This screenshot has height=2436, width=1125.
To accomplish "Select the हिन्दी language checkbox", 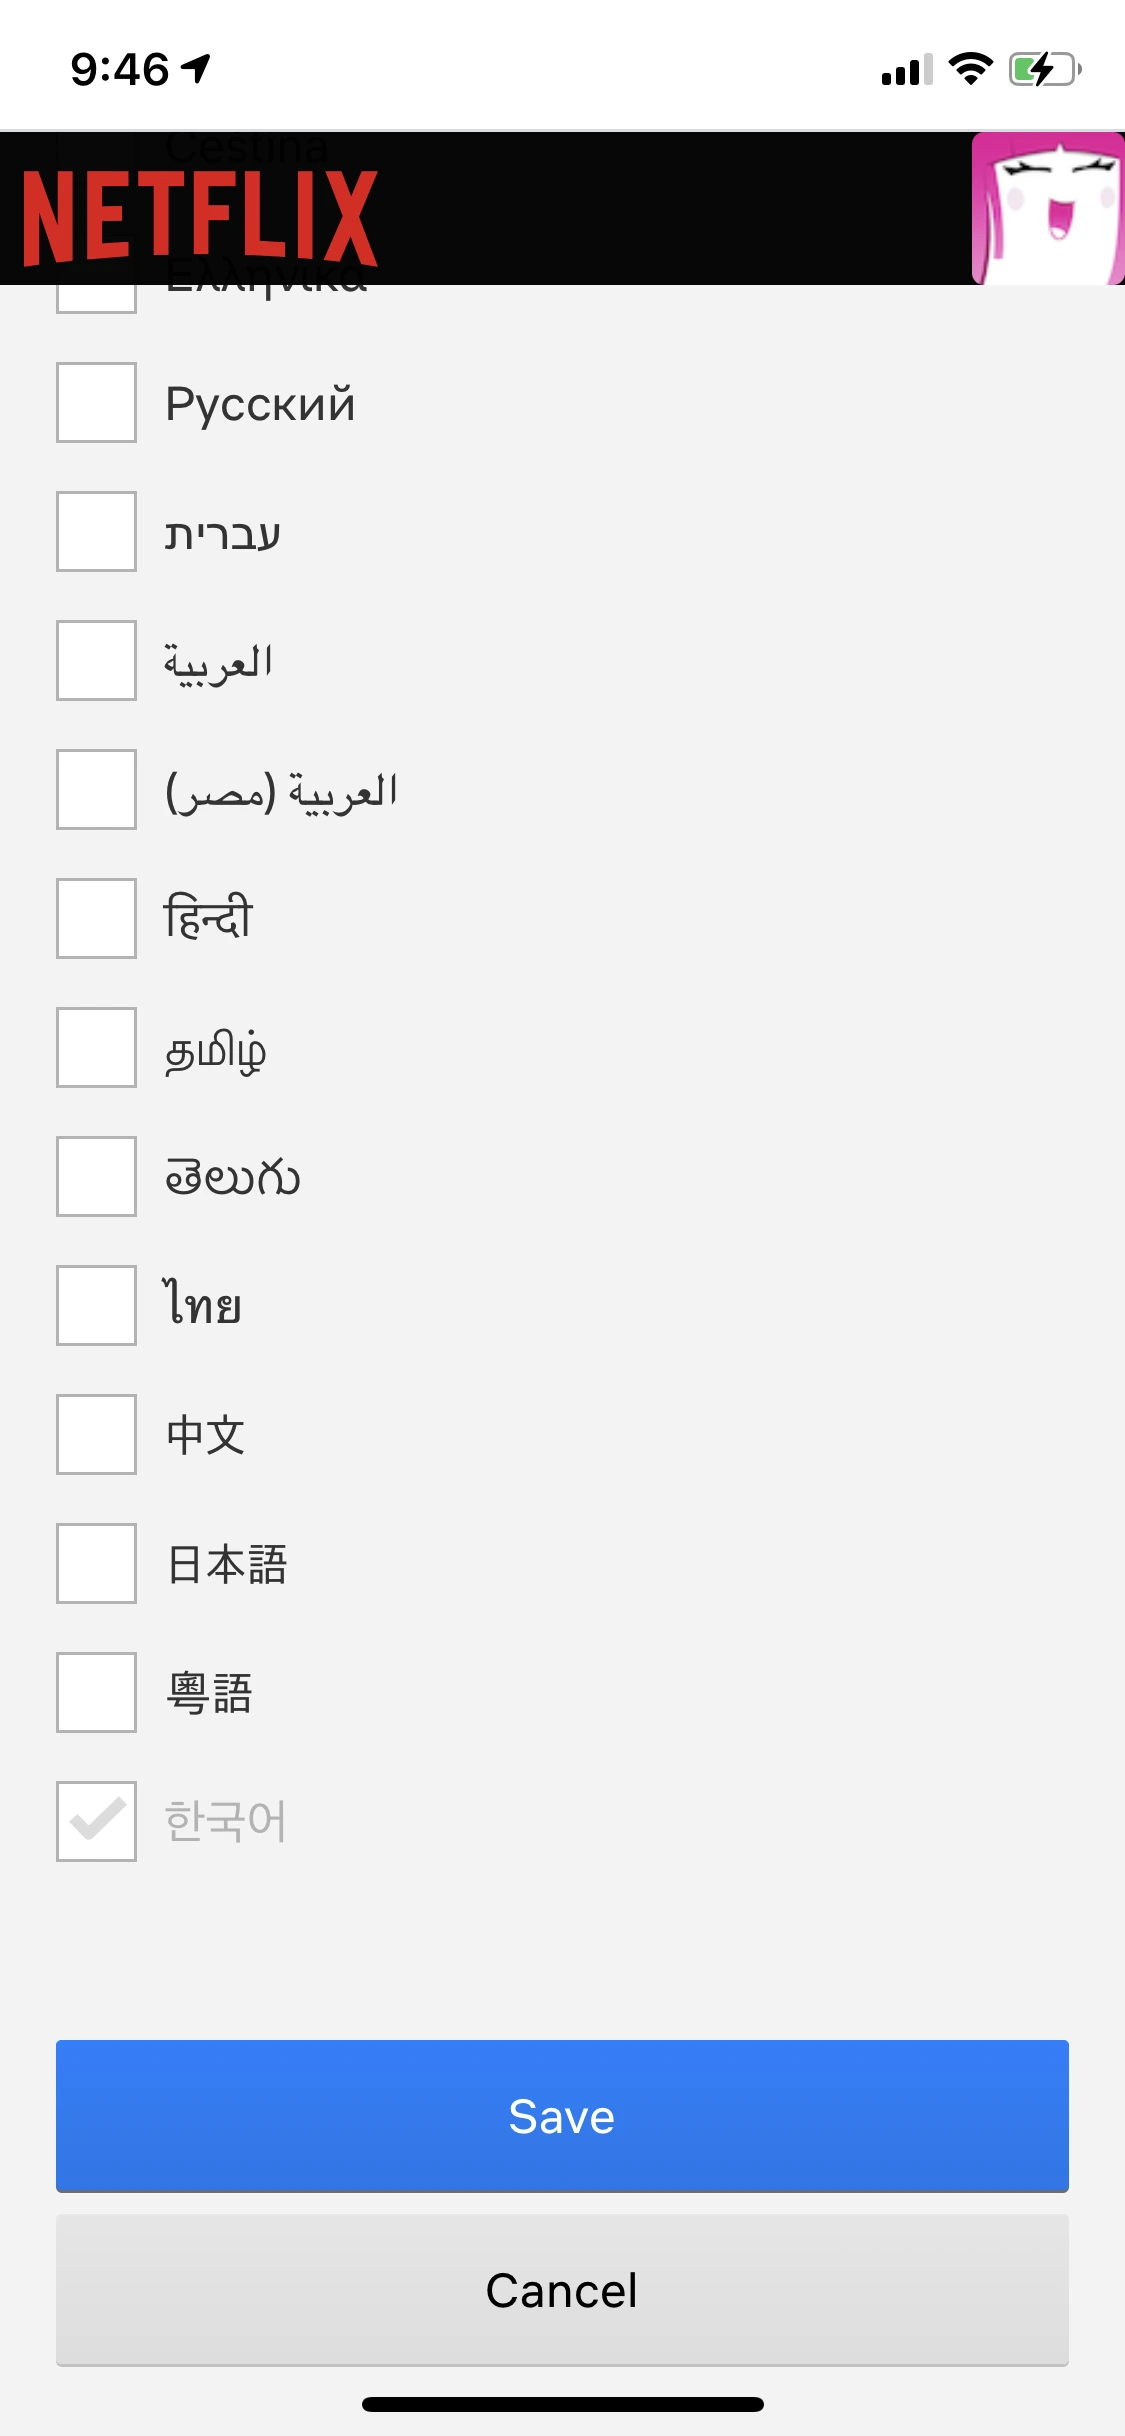I will point(96,920).
